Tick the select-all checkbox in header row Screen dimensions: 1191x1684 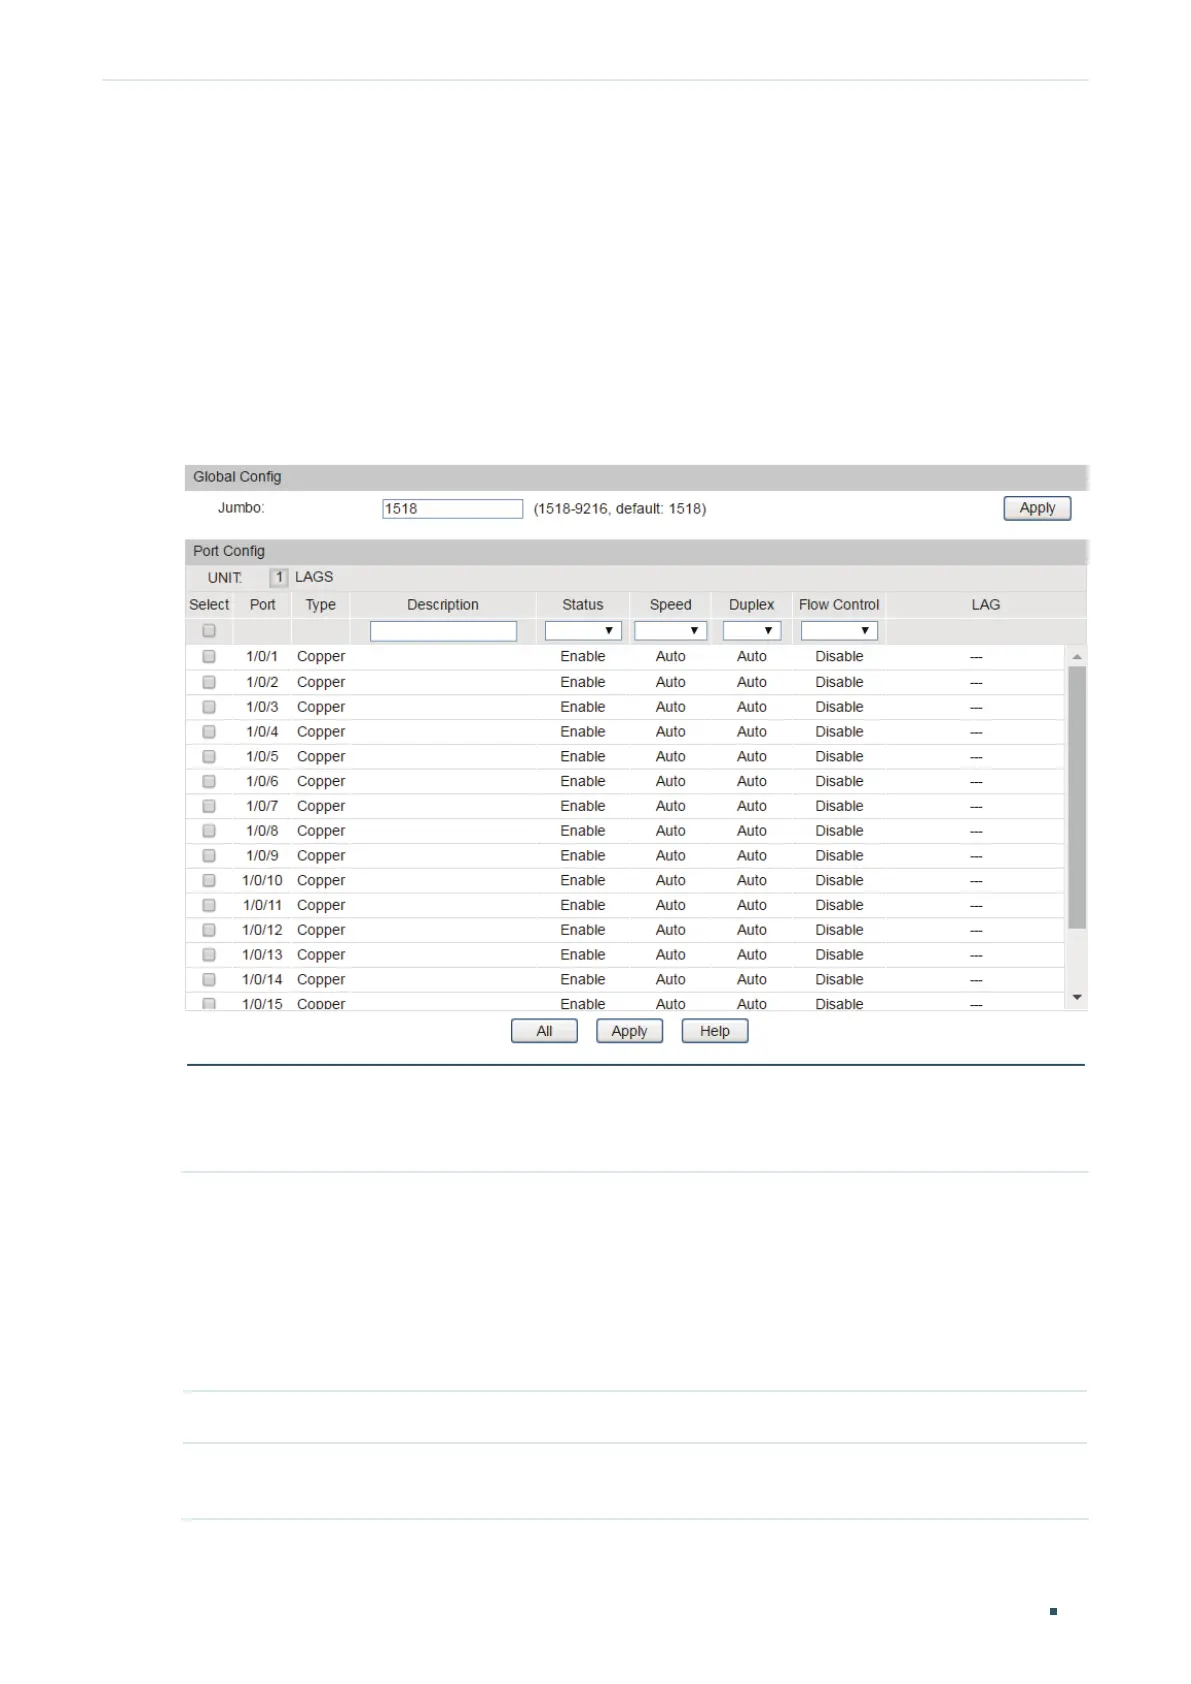click(x=209, y=631)
